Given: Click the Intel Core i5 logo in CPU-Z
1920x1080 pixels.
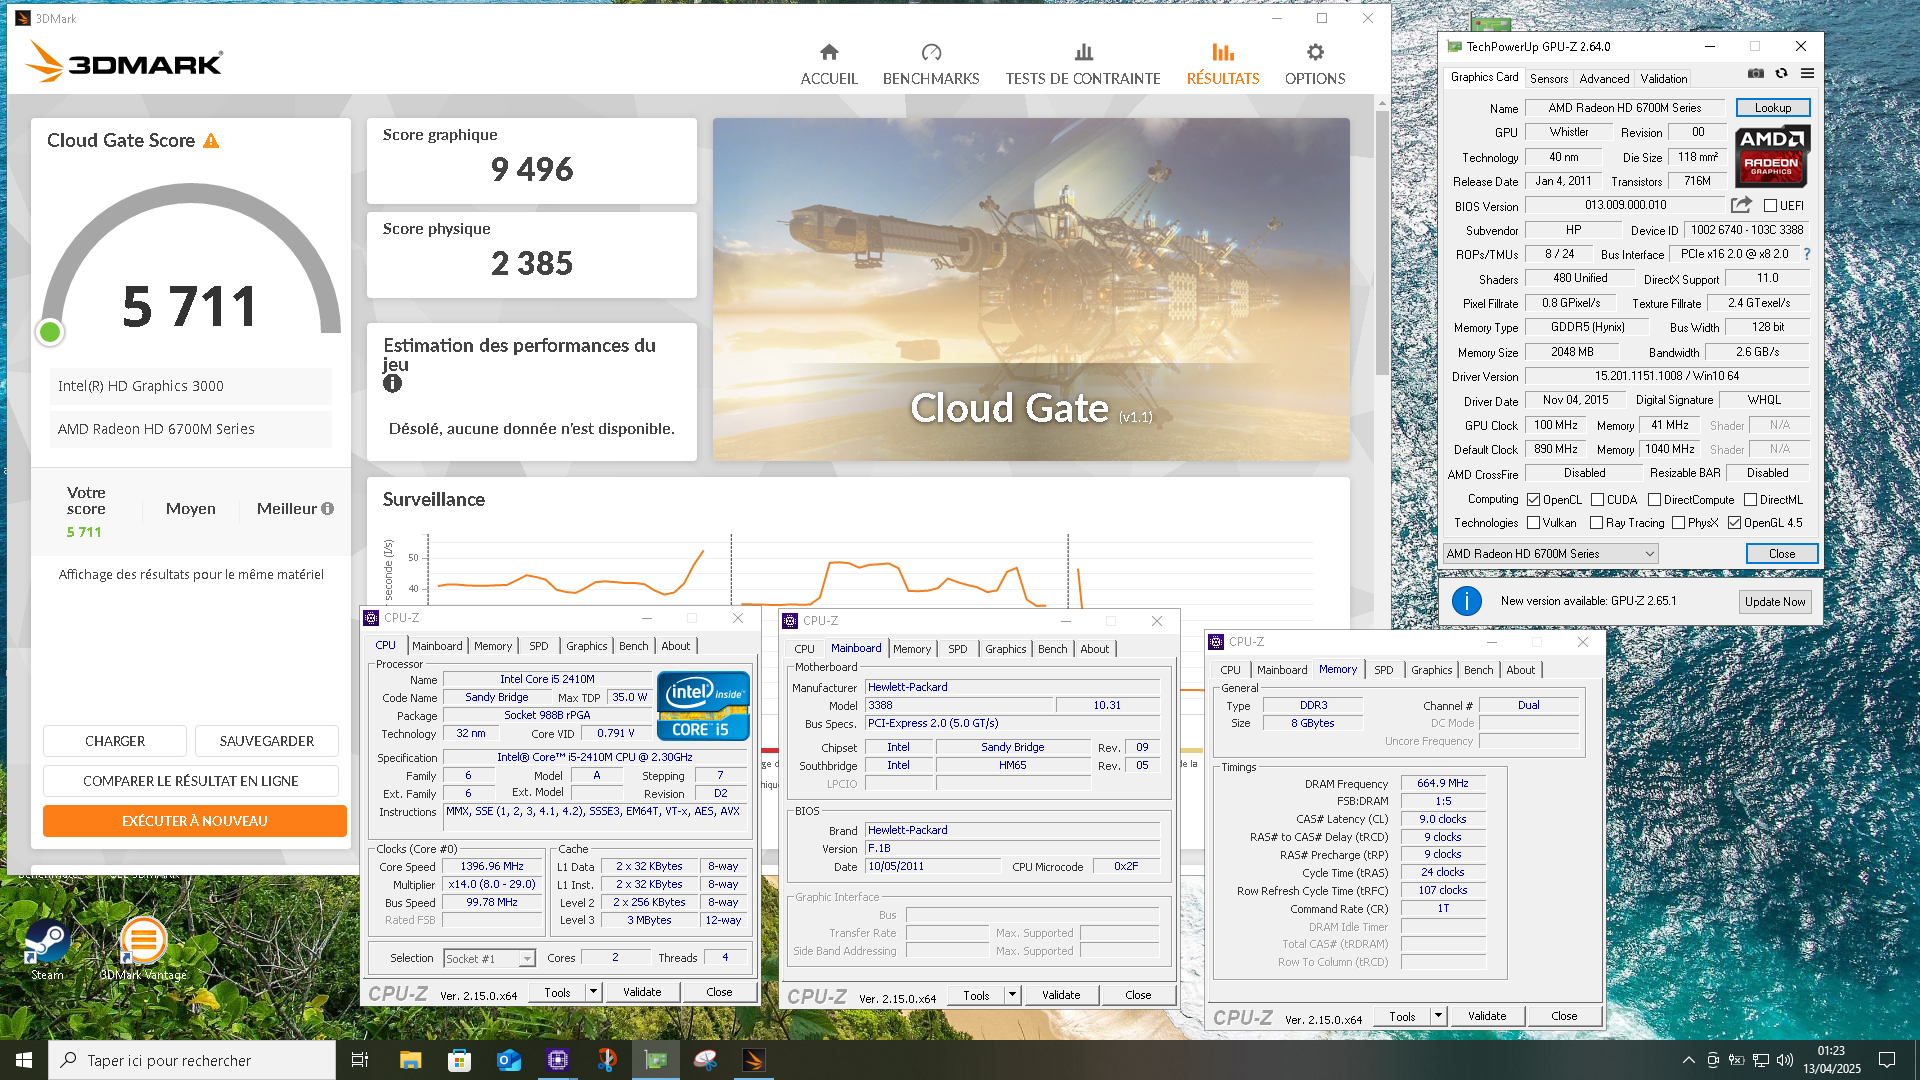Looking at the screenshot, I should (x=703, y=706).
